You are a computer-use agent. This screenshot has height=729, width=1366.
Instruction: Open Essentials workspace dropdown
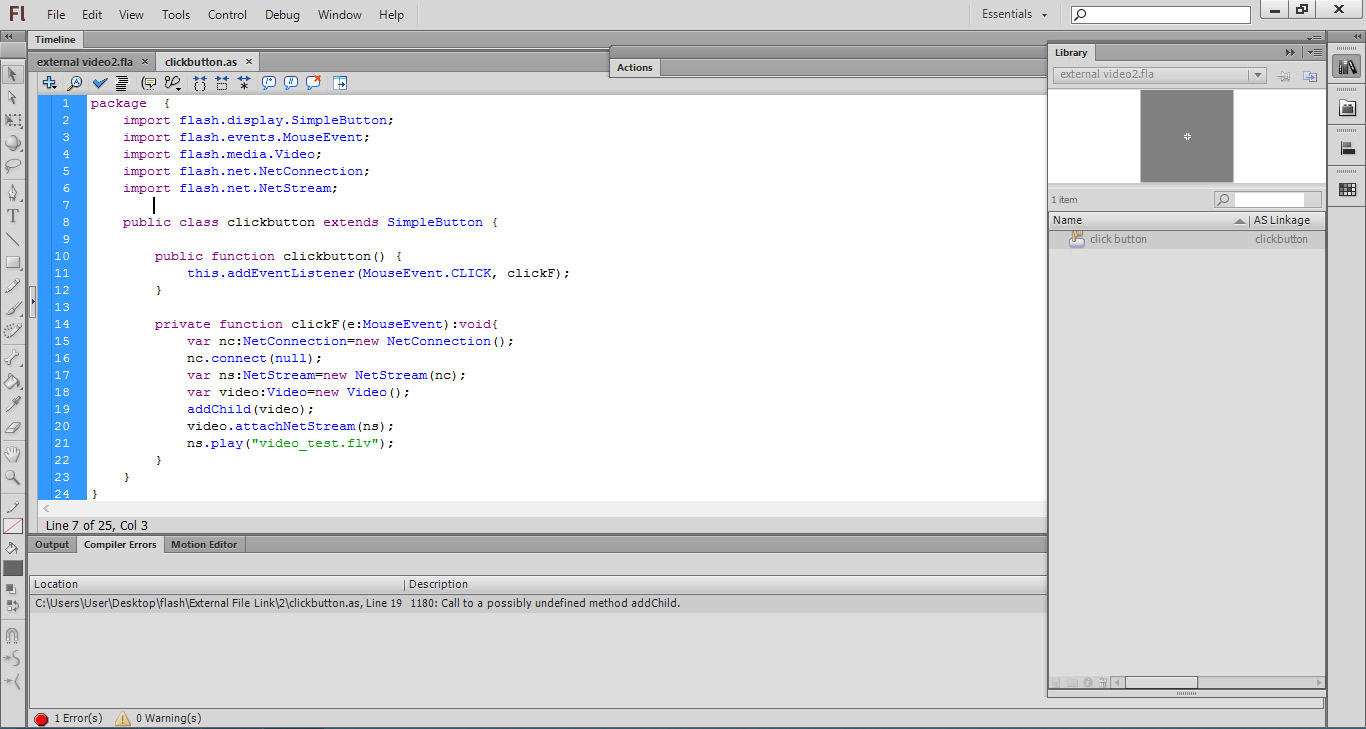click(x=1014, y=14)
